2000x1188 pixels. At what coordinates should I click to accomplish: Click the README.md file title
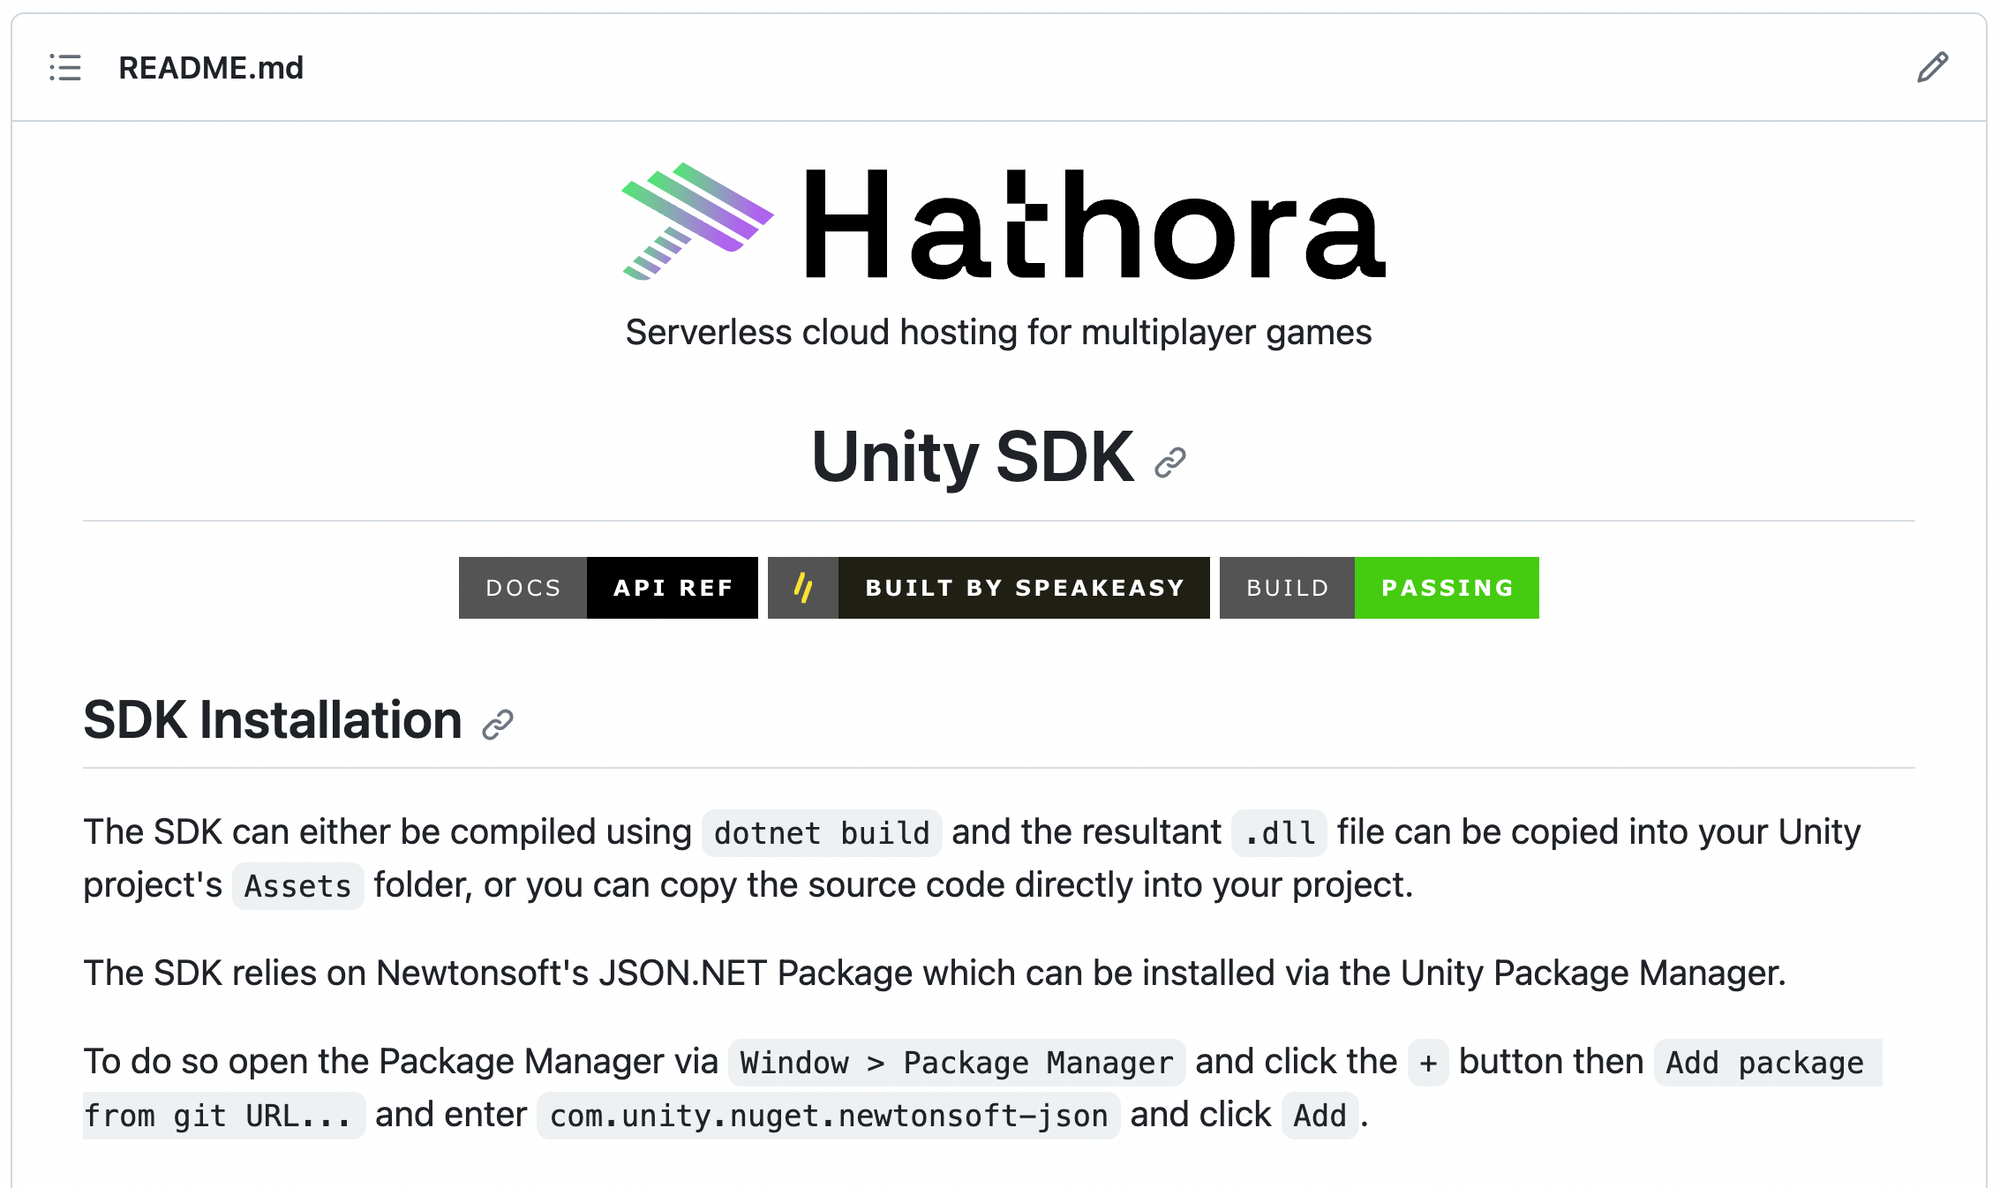(x=211, y=68)
